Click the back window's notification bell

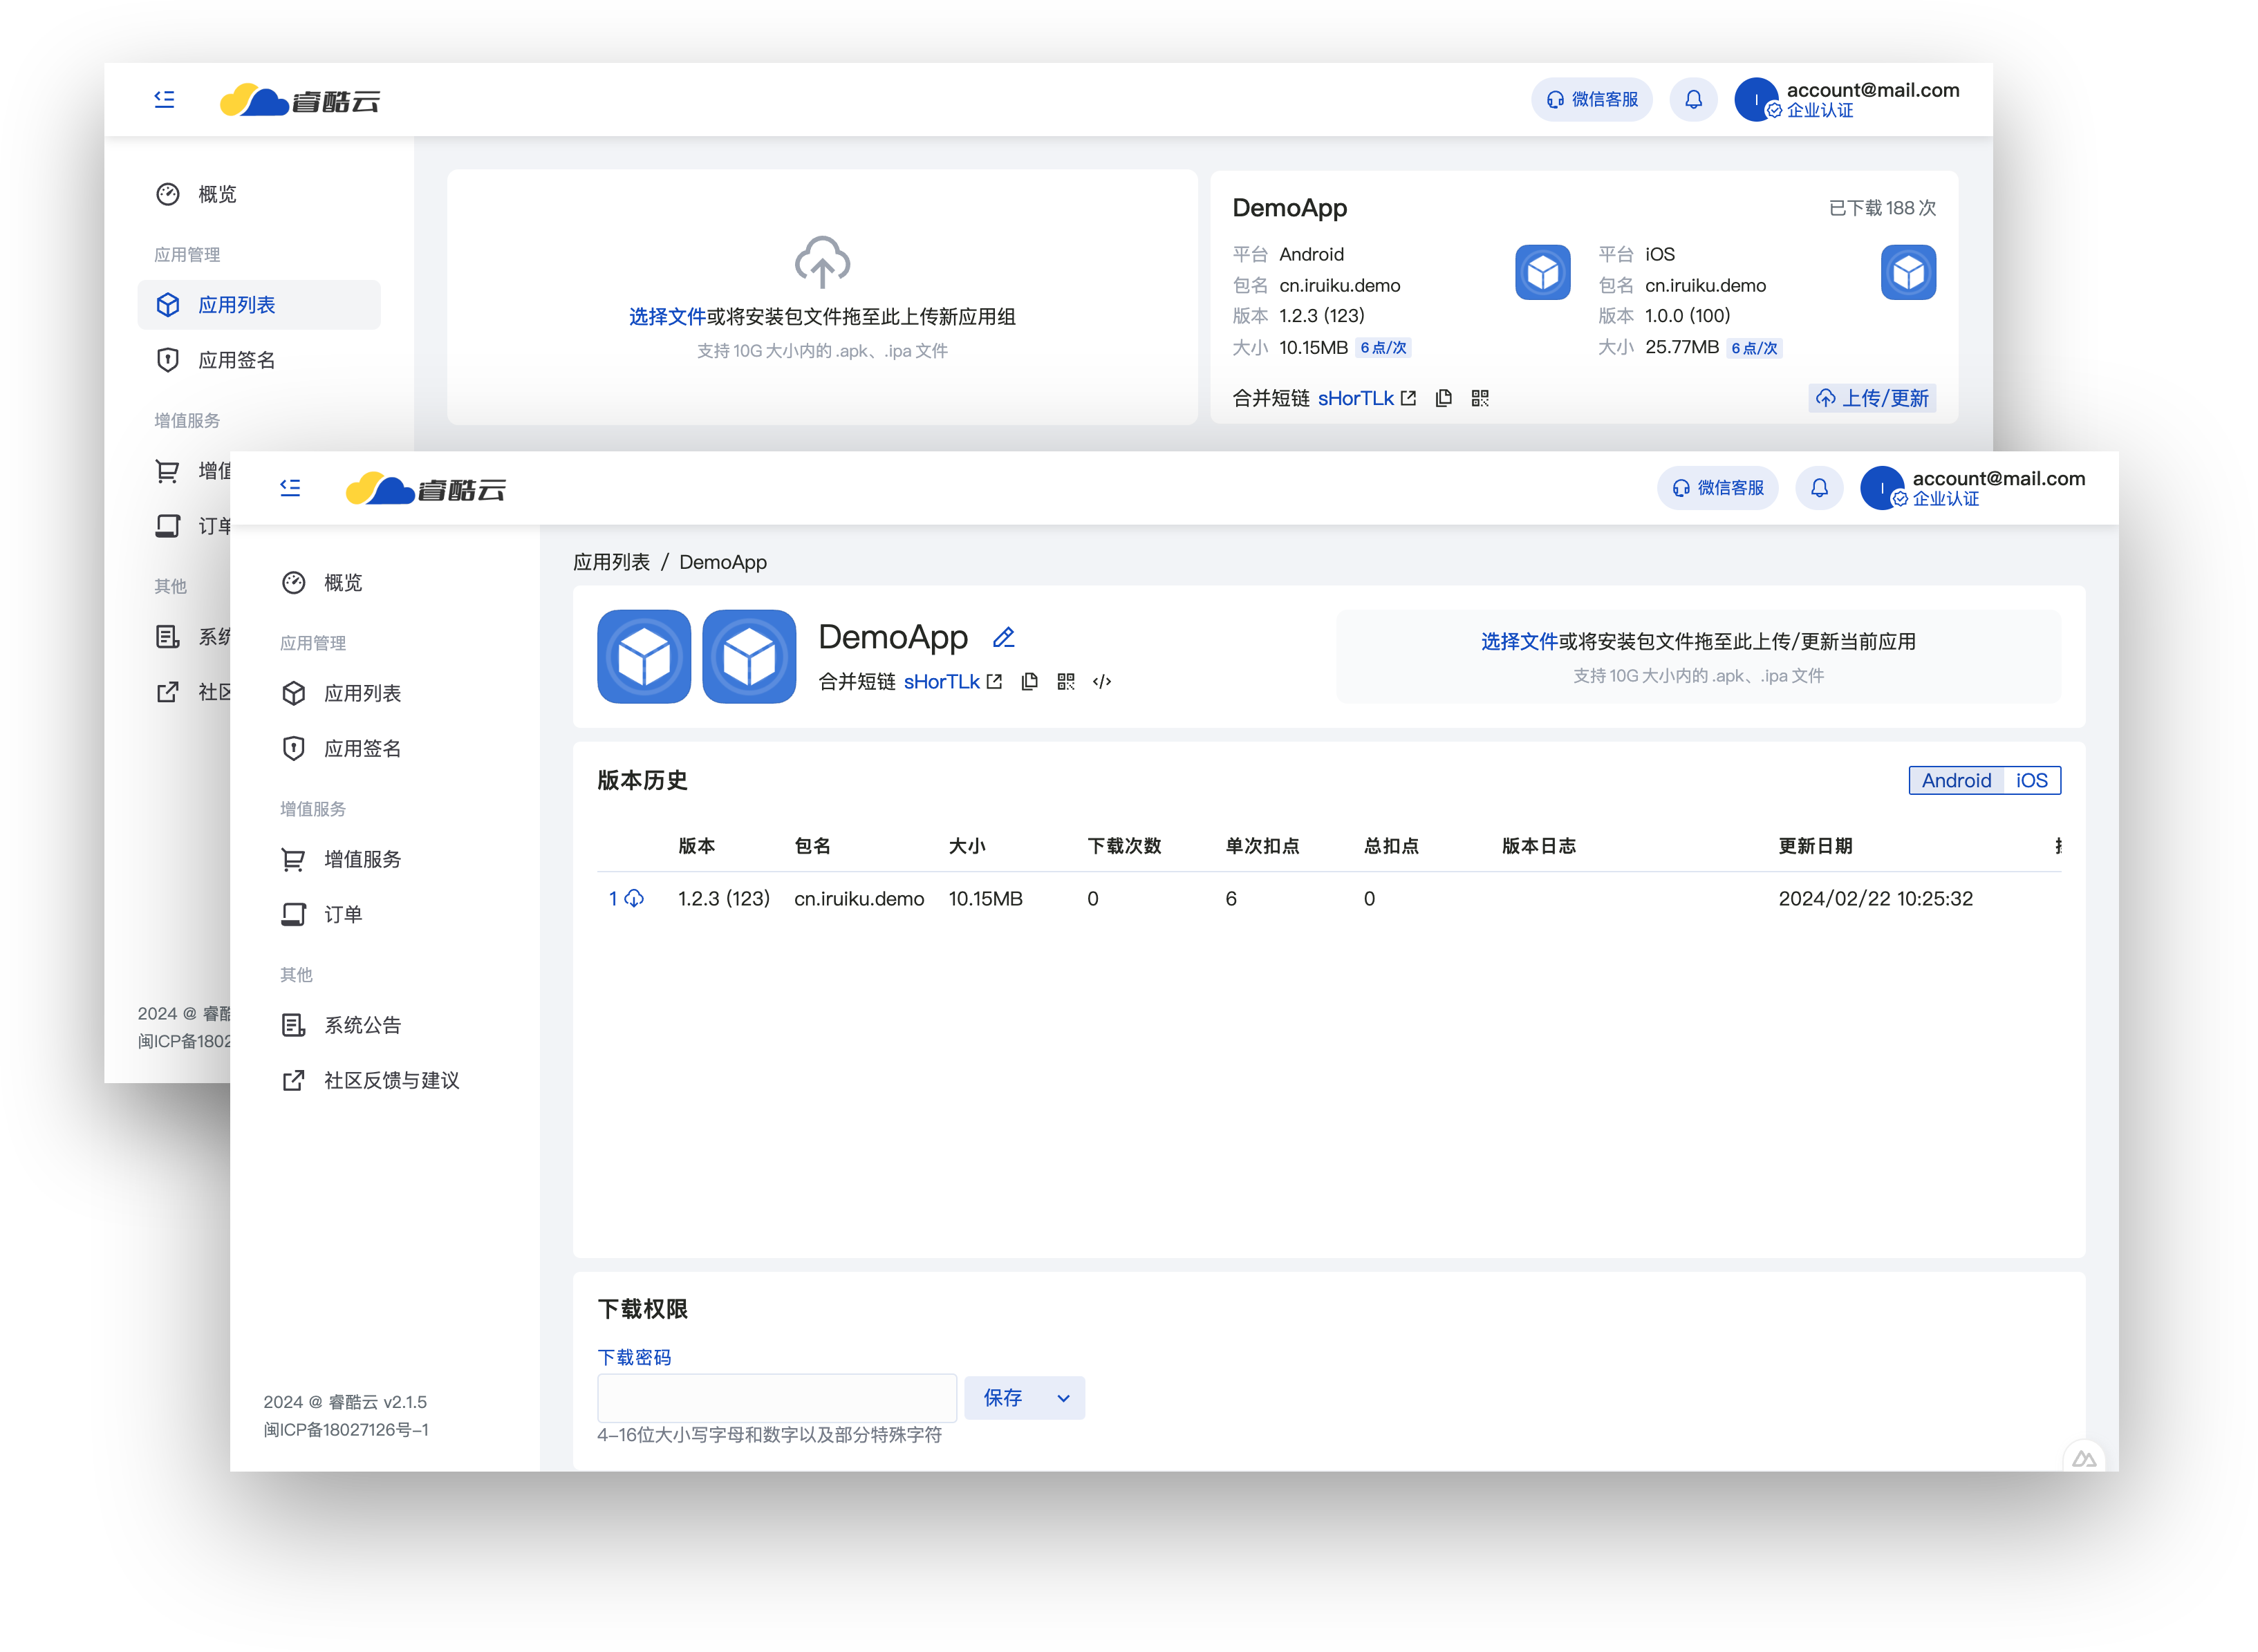(x=1693, y=100)
